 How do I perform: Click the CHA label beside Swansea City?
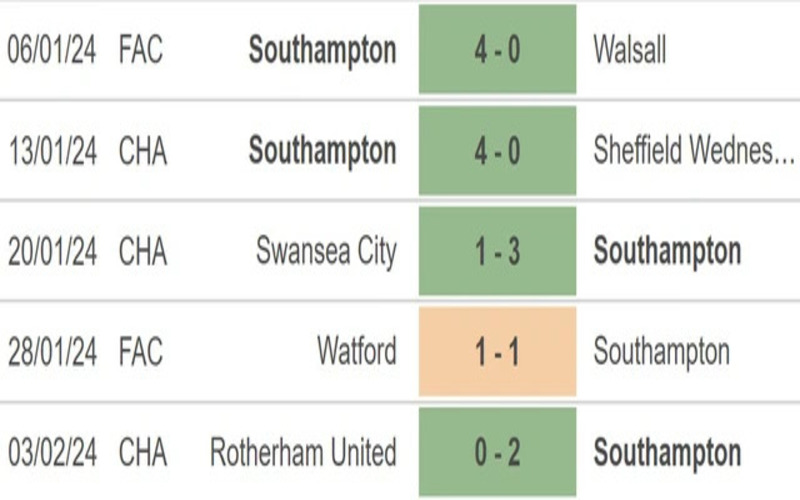pos(143,251)
